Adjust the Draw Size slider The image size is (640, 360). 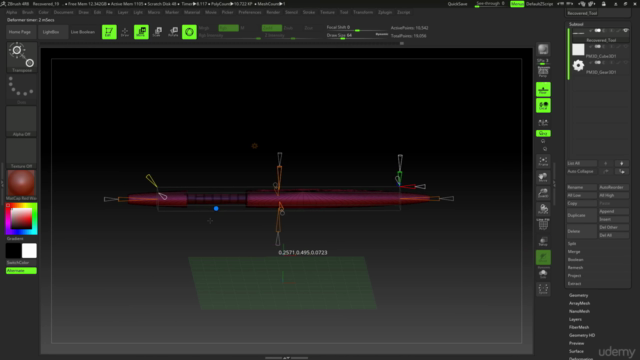tap(358, 36)
